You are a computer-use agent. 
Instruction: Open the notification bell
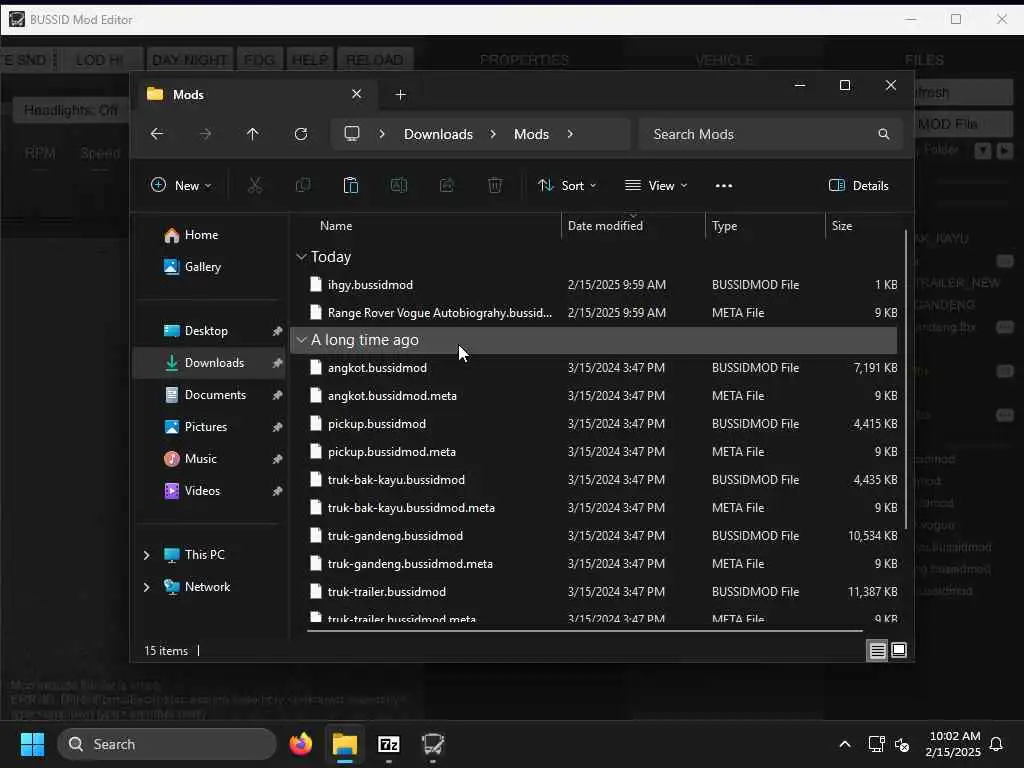coord(996,744)
